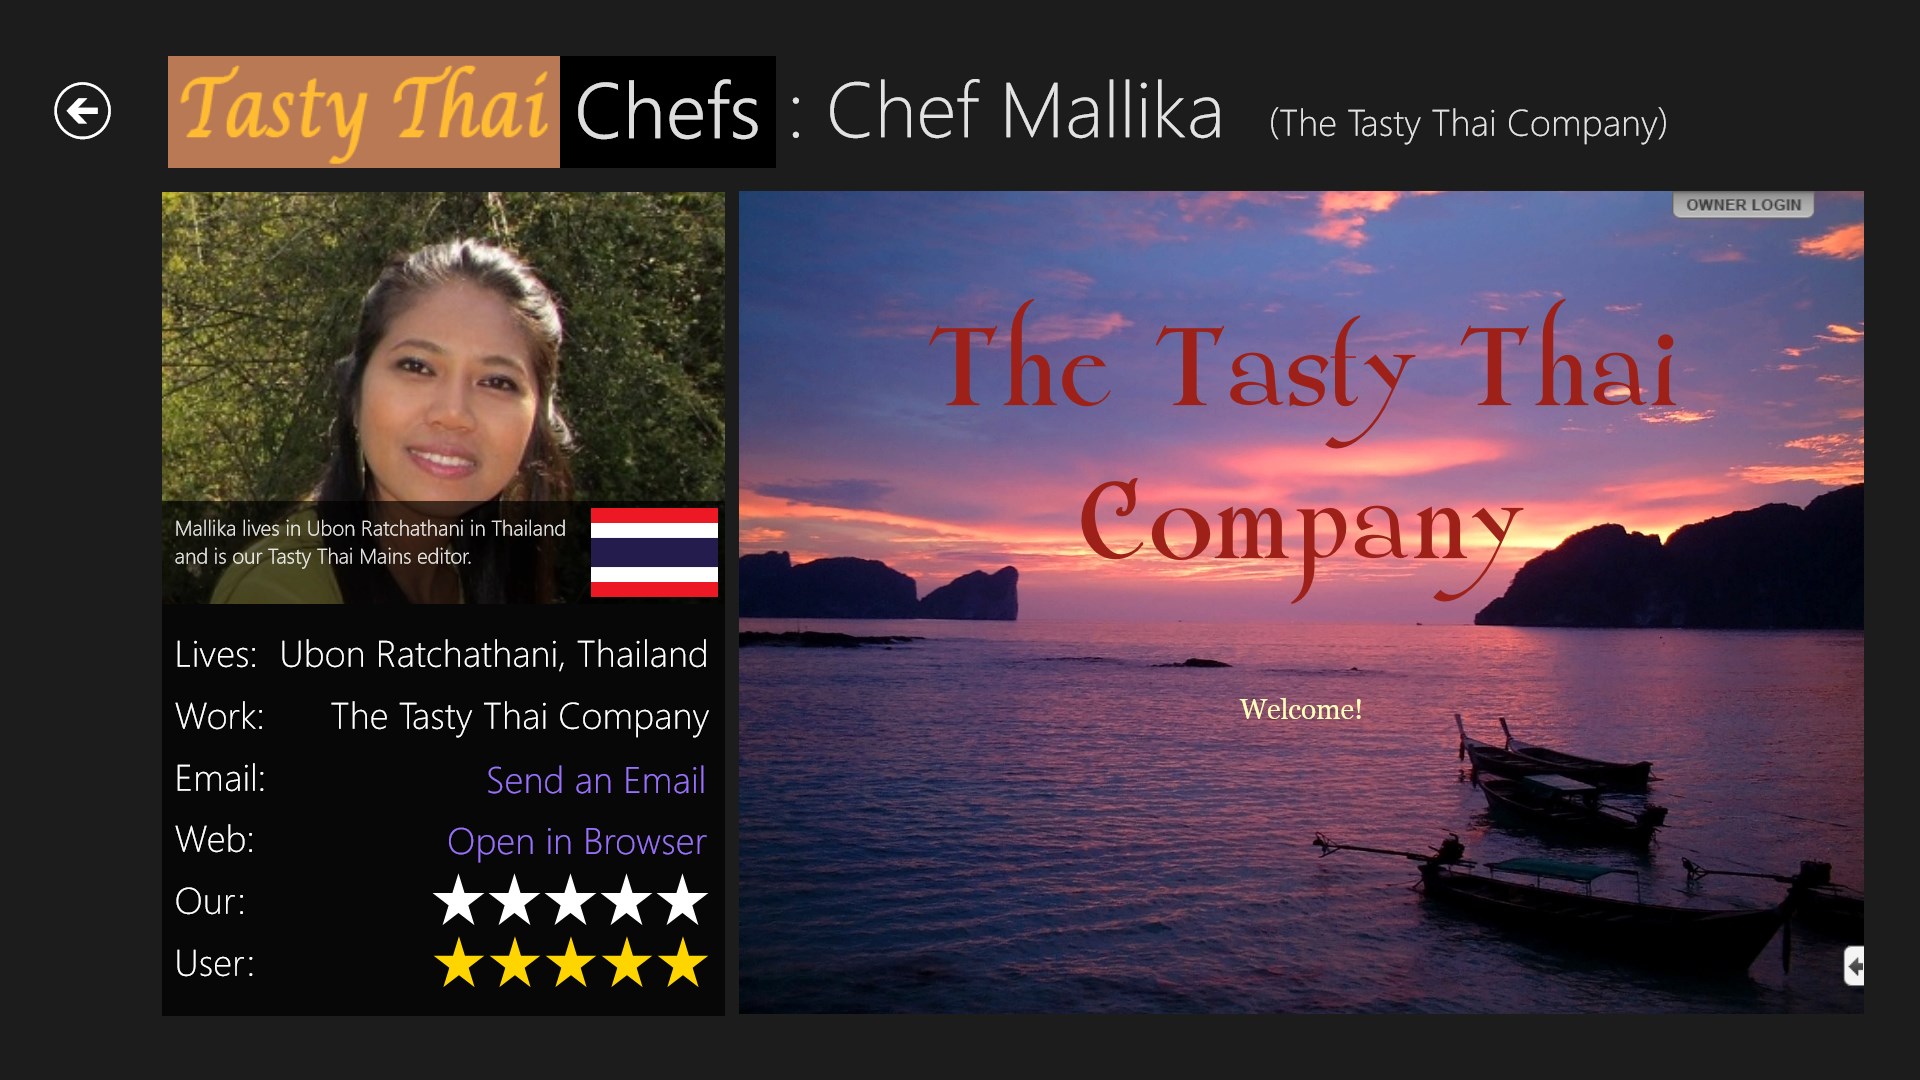Click the Open in Browser link
The image size is (1920, 1080).
pos(577,842)
